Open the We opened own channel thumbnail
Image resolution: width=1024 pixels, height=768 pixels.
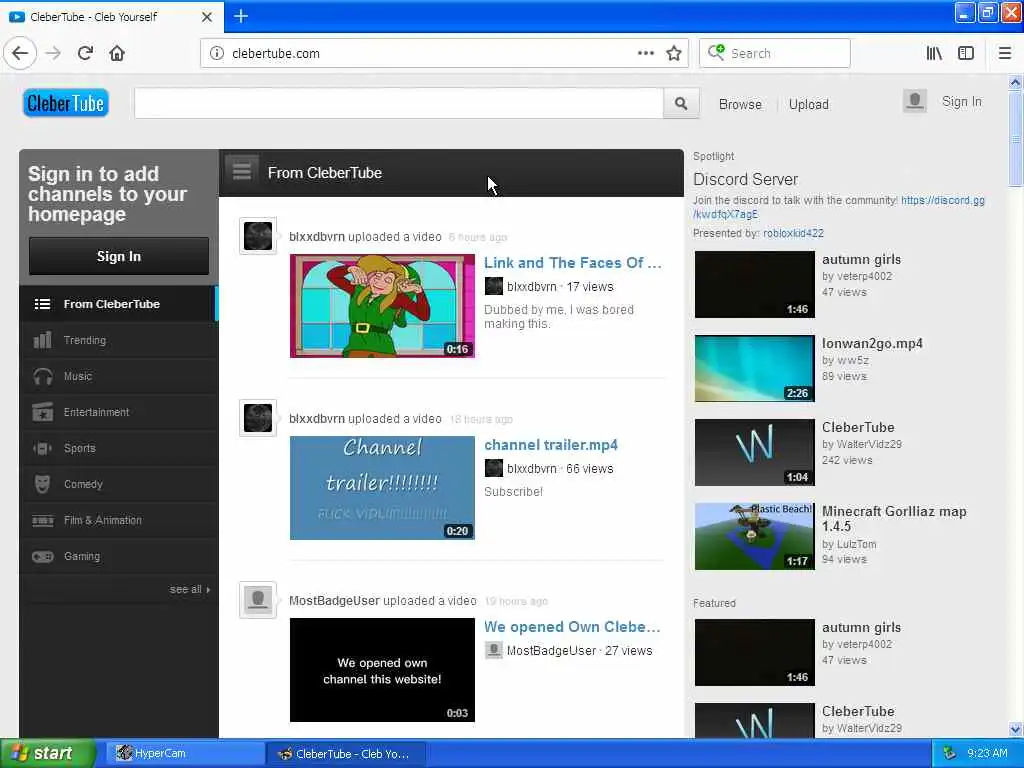382,670
